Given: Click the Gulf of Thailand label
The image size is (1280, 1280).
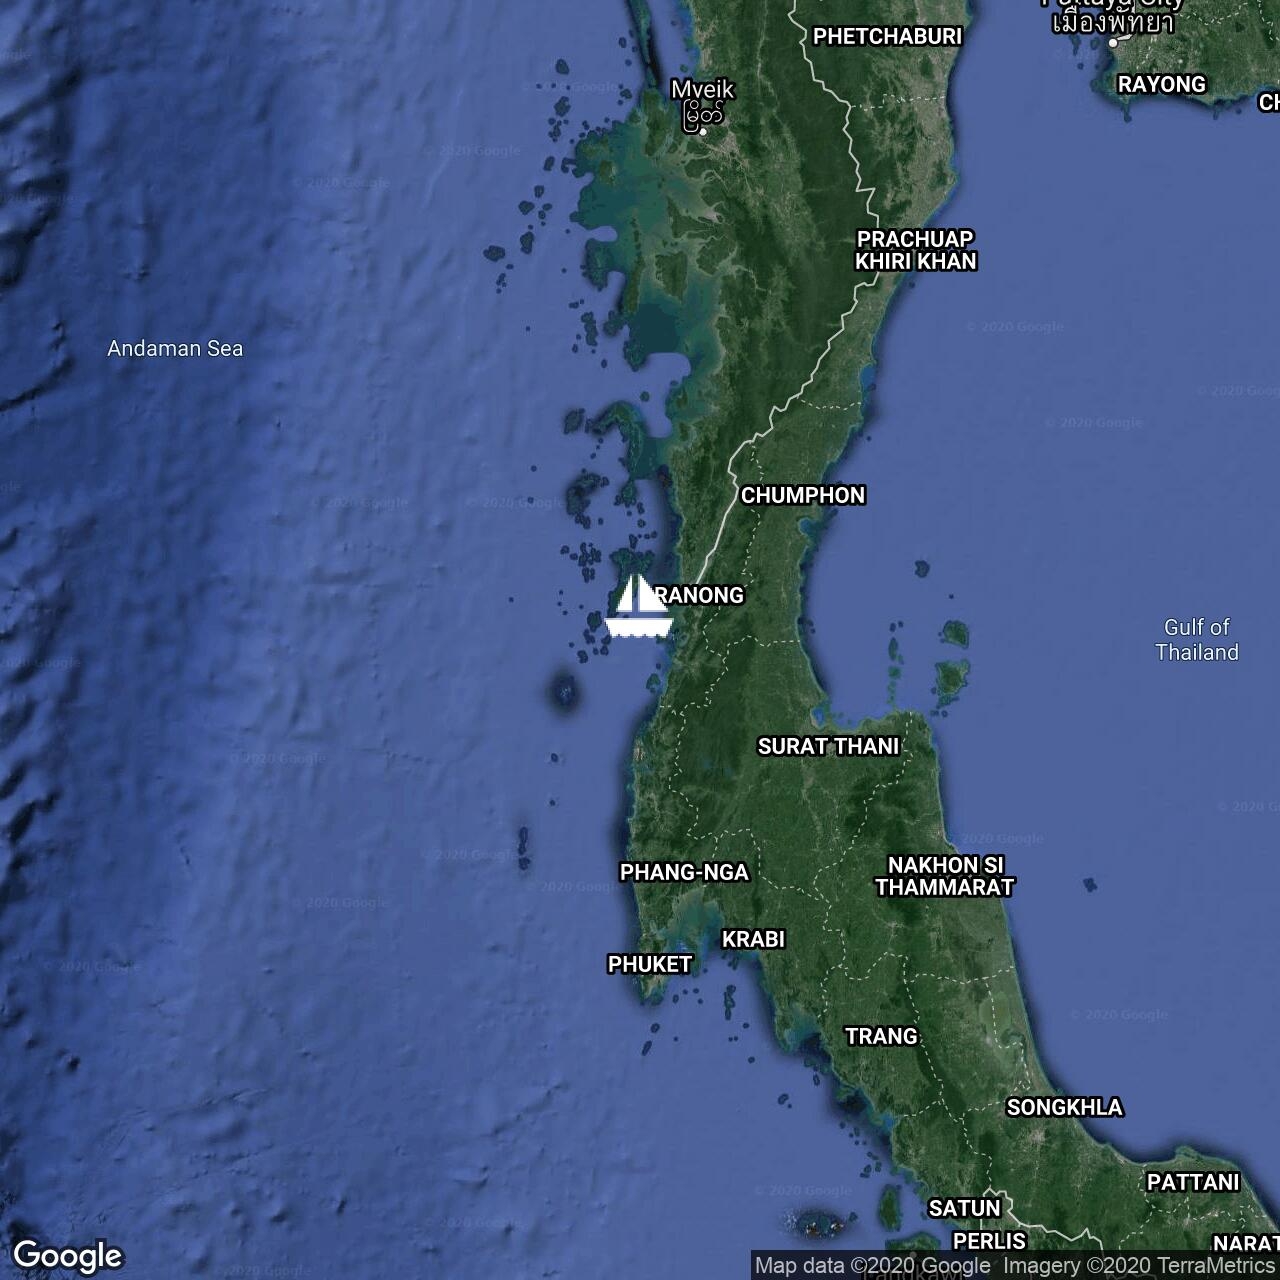Looking at the screenshot, I should pyautogui.click(x=1197, y=639).
